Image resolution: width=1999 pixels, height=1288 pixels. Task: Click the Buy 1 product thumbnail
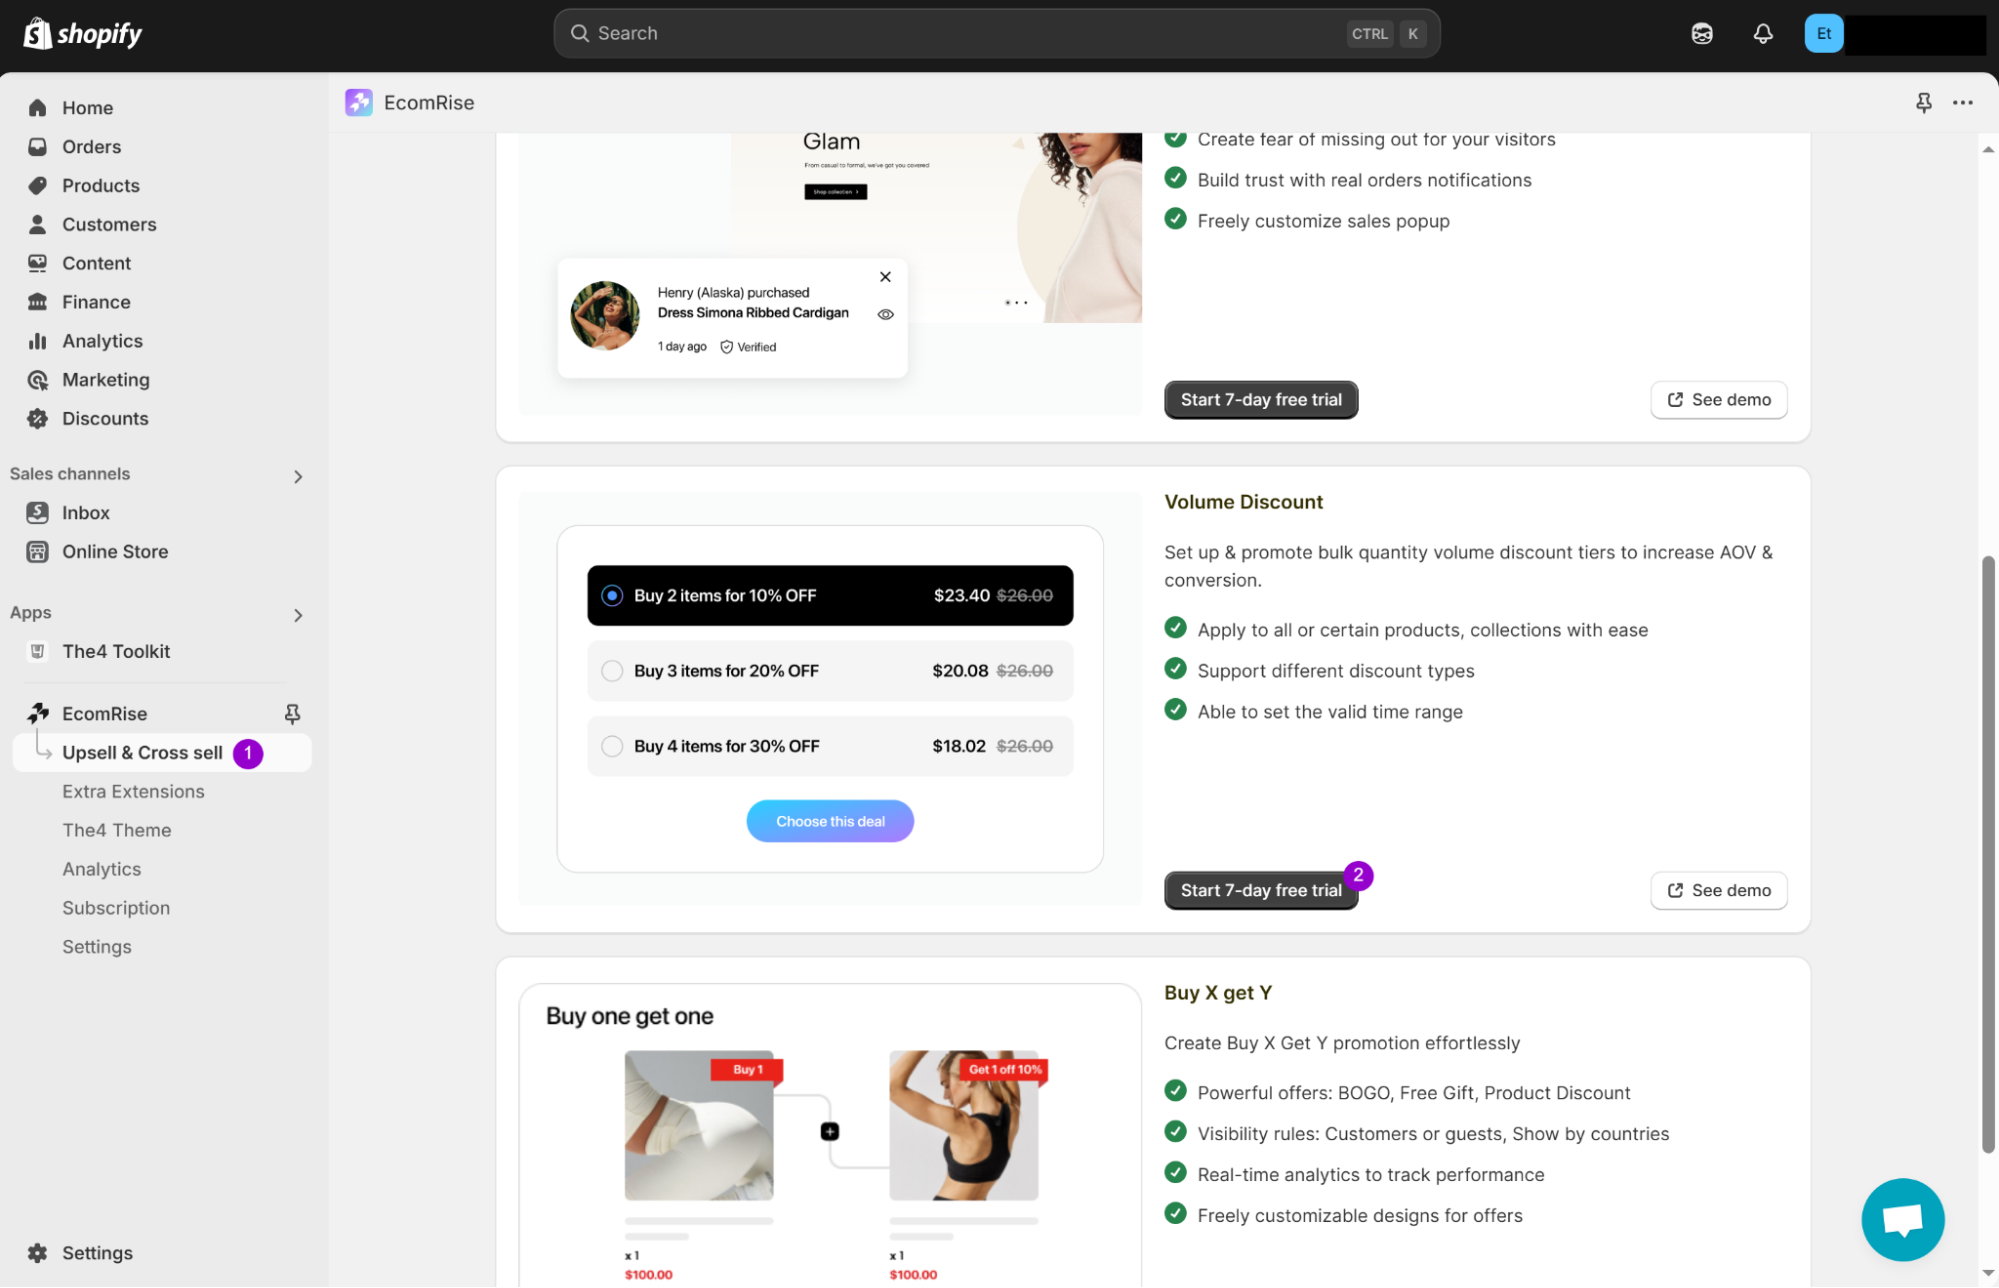click(x=699, y=1125)
